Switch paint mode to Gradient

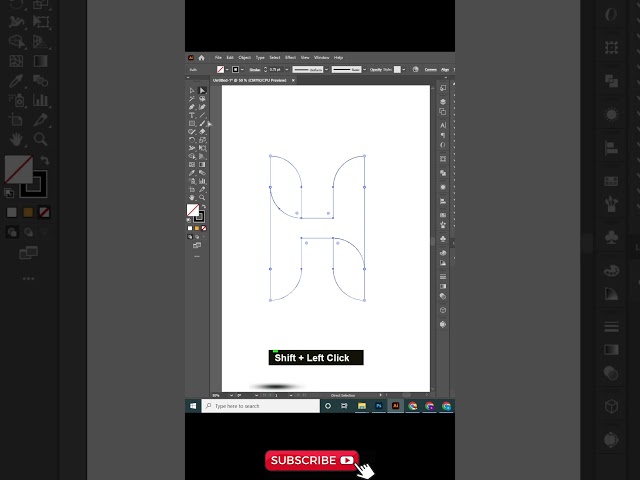(197, 228)
